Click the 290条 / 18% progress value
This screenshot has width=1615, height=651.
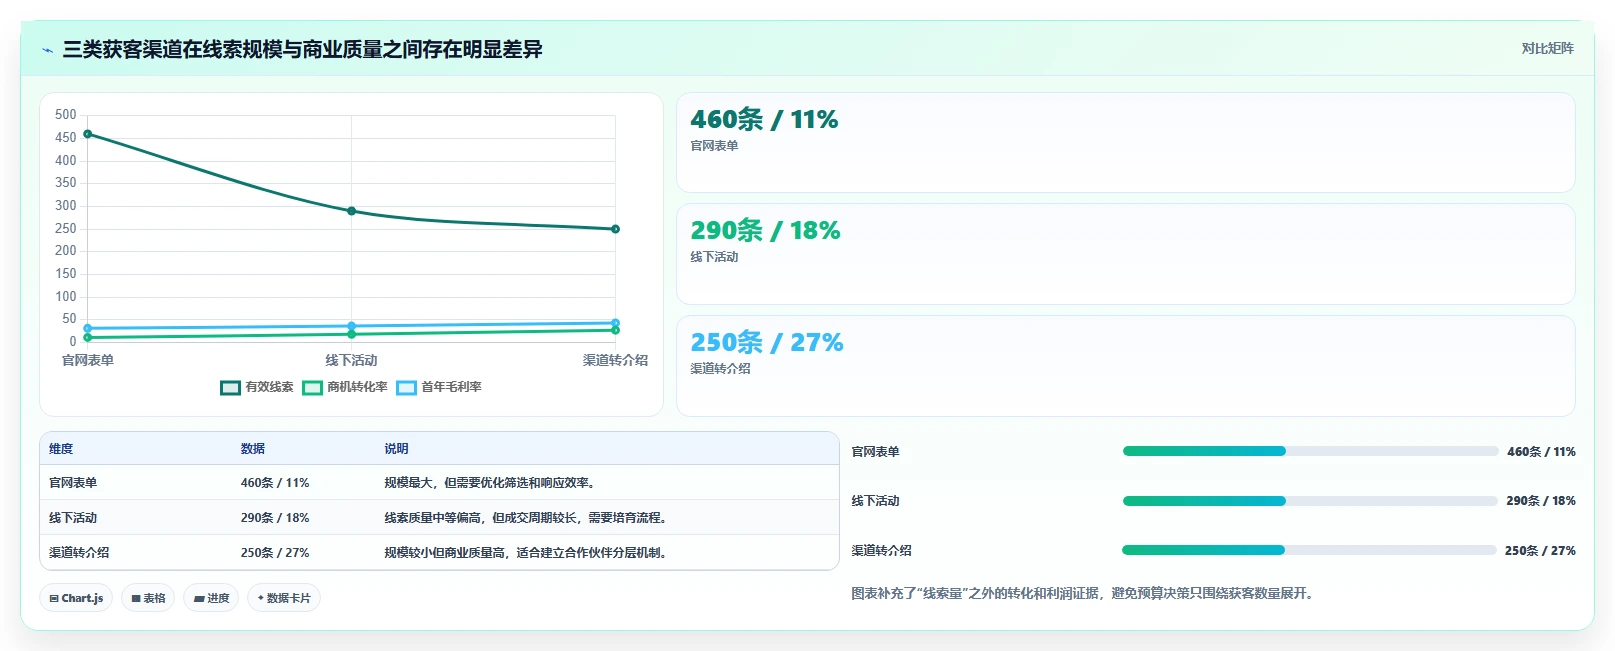[1541, 501]
